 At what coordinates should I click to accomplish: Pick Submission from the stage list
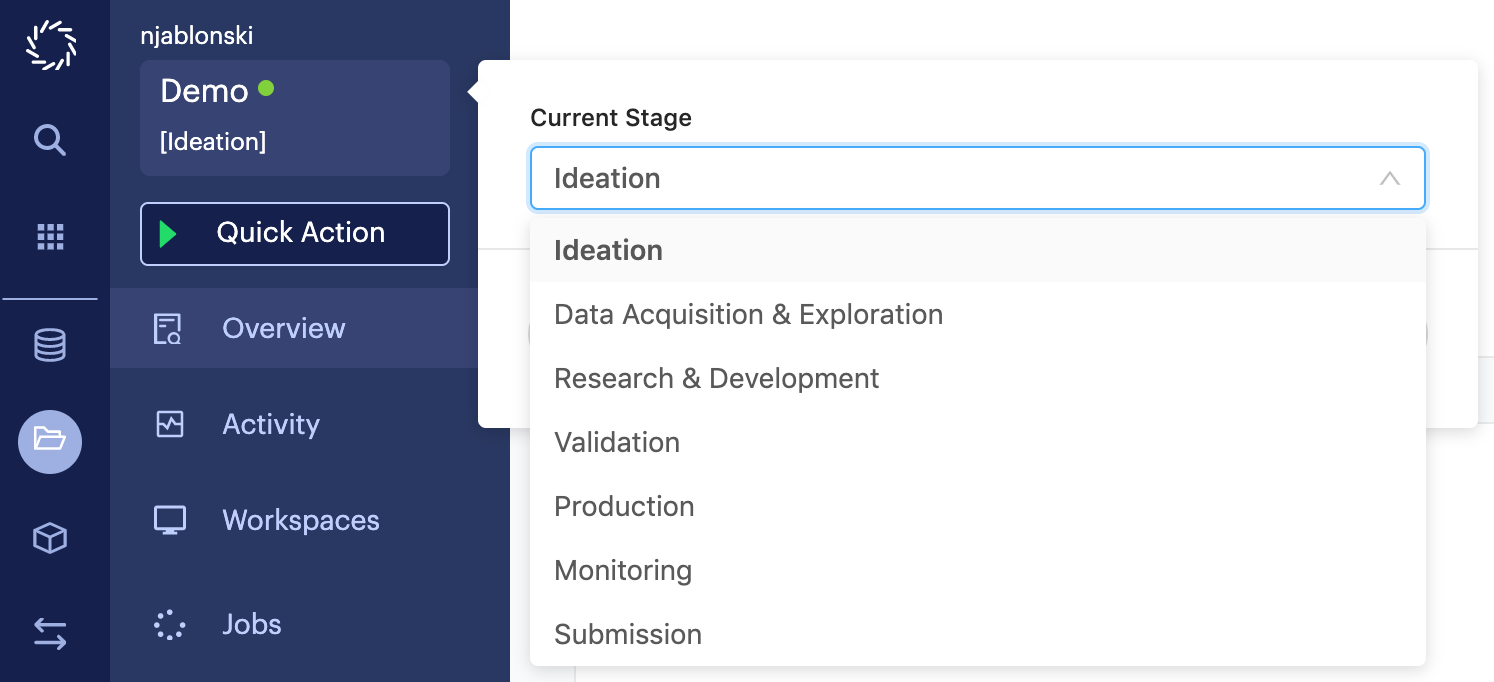[628, 634]
